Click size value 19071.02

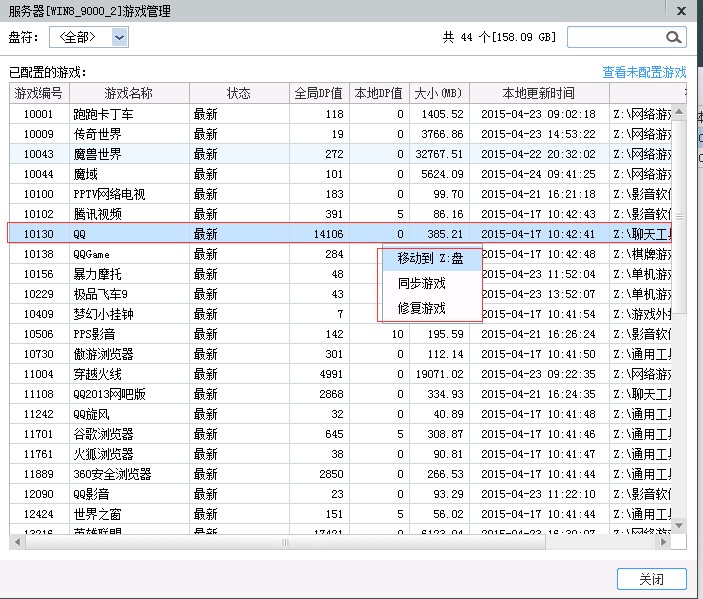click(x=439, y=374)
